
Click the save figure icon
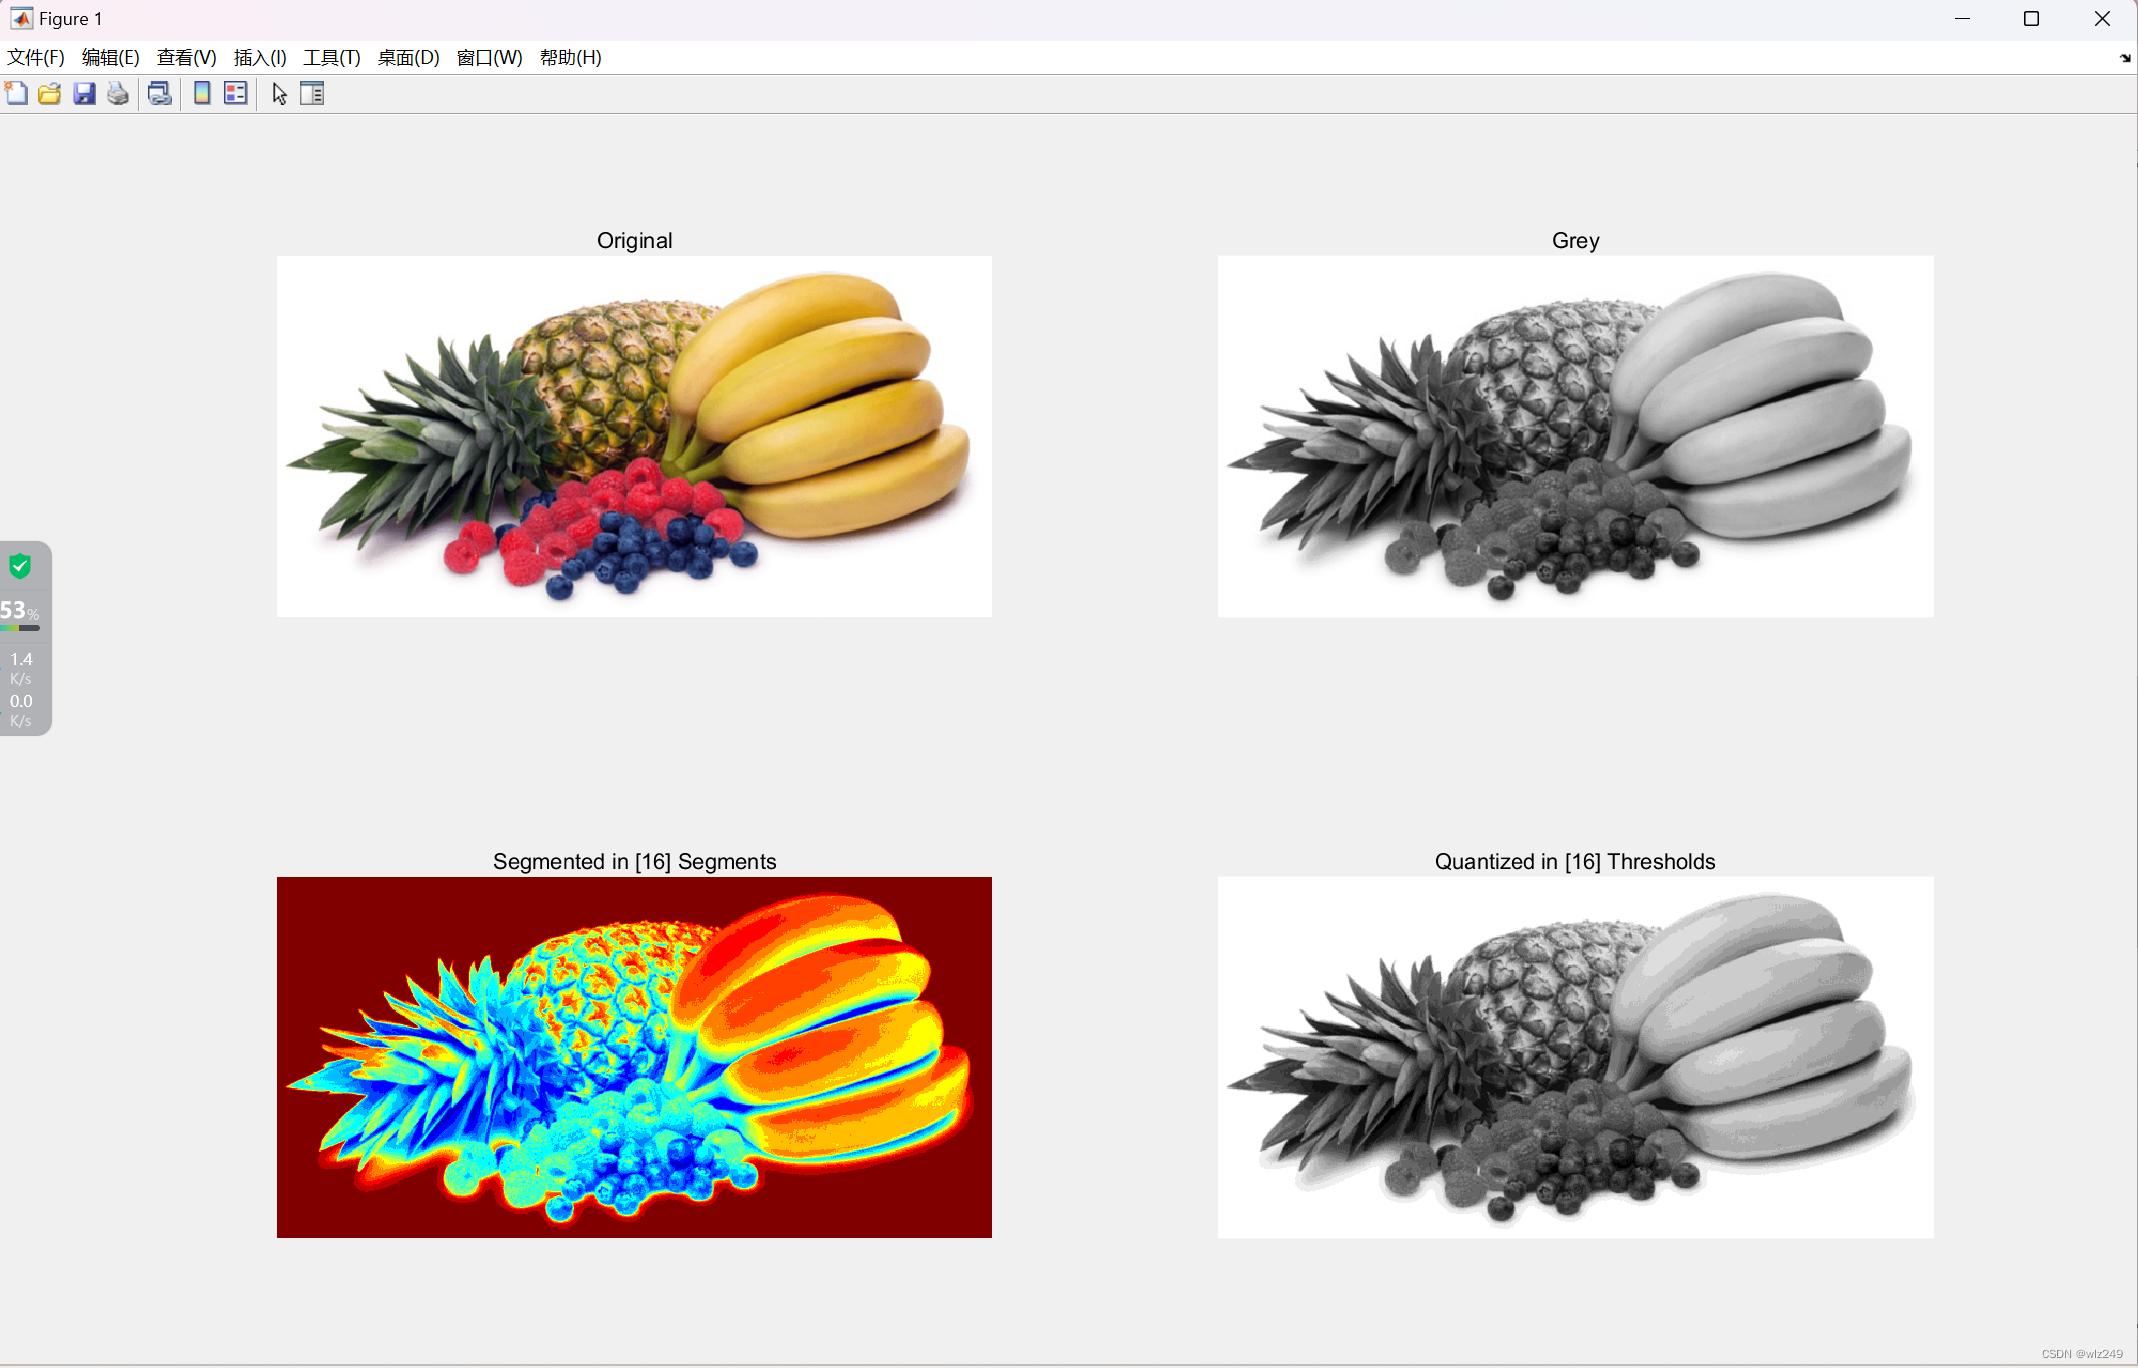(x=84, y=95)
